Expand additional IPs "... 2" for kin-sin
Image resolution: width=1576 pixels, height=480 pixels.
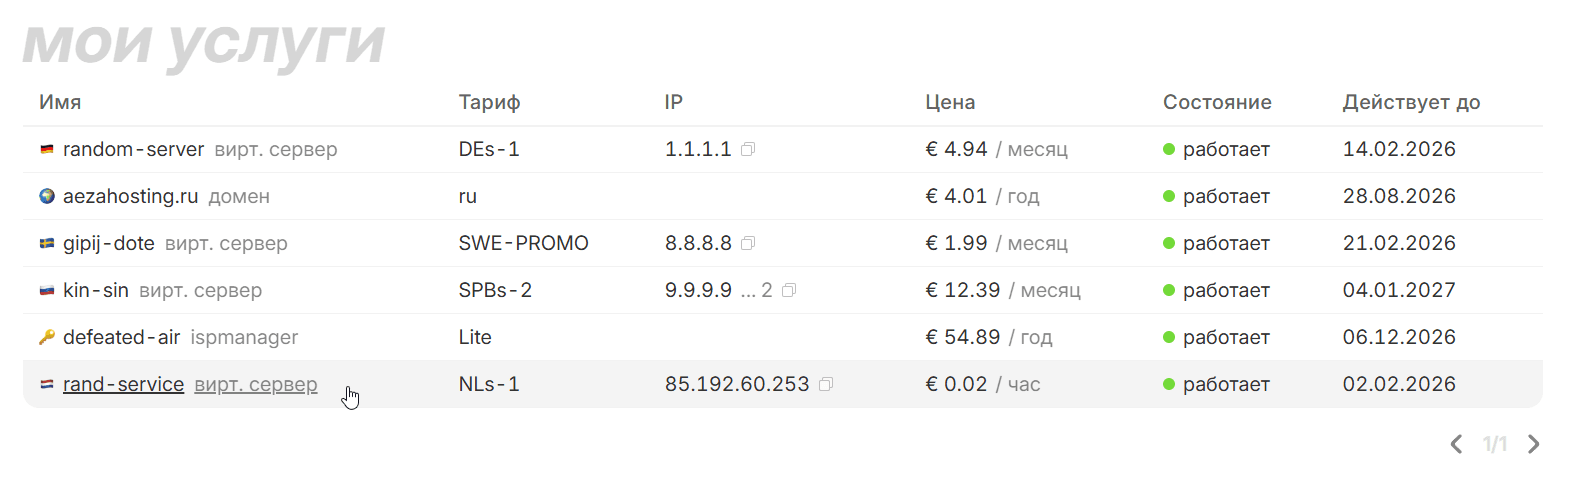click(x=756, y=290)
